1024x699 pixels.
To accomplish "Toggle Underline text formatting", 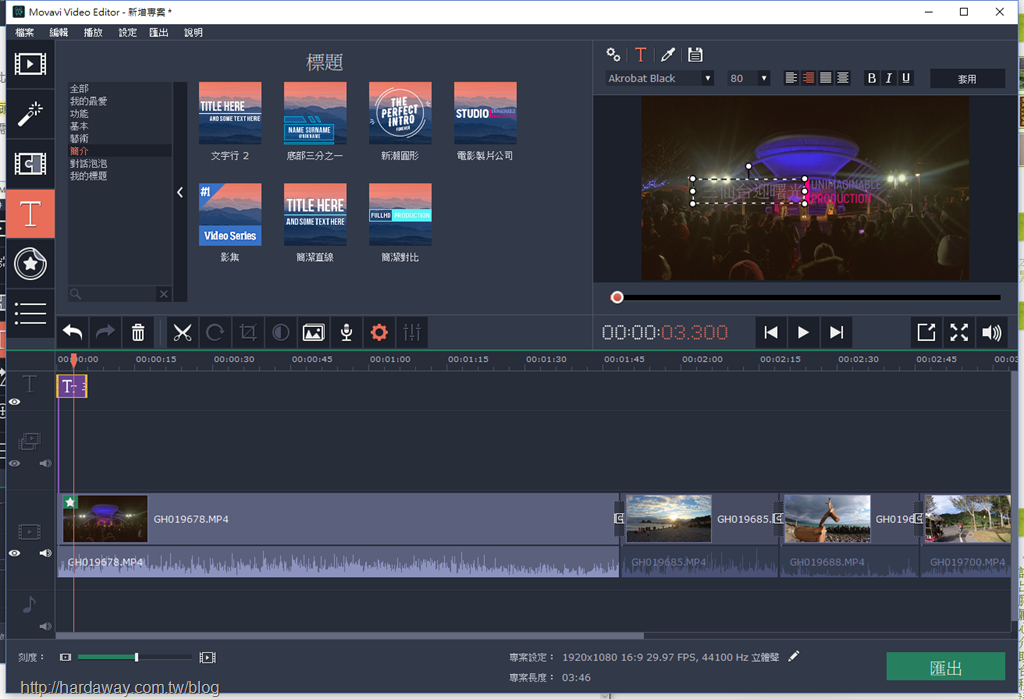I will coord(906,78).
